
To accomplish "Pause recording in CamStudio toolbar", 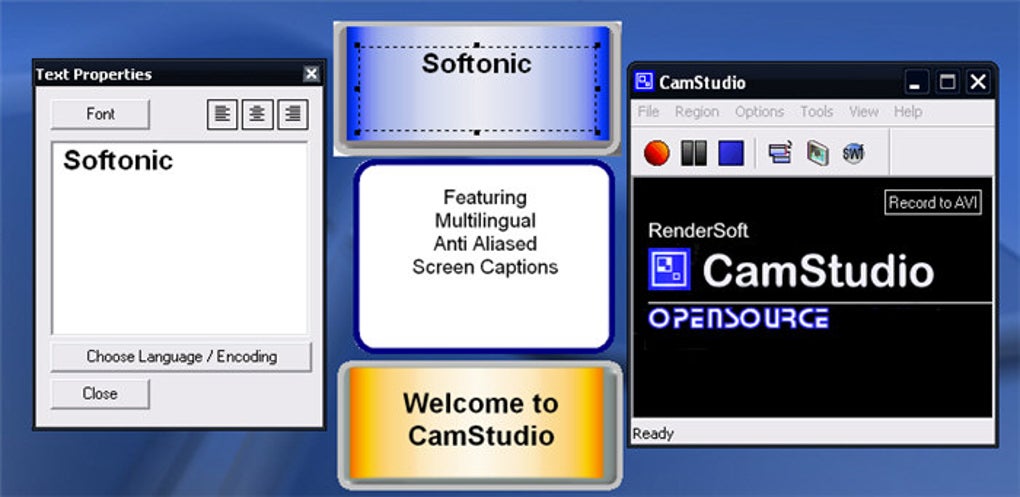I will point(693,154).
